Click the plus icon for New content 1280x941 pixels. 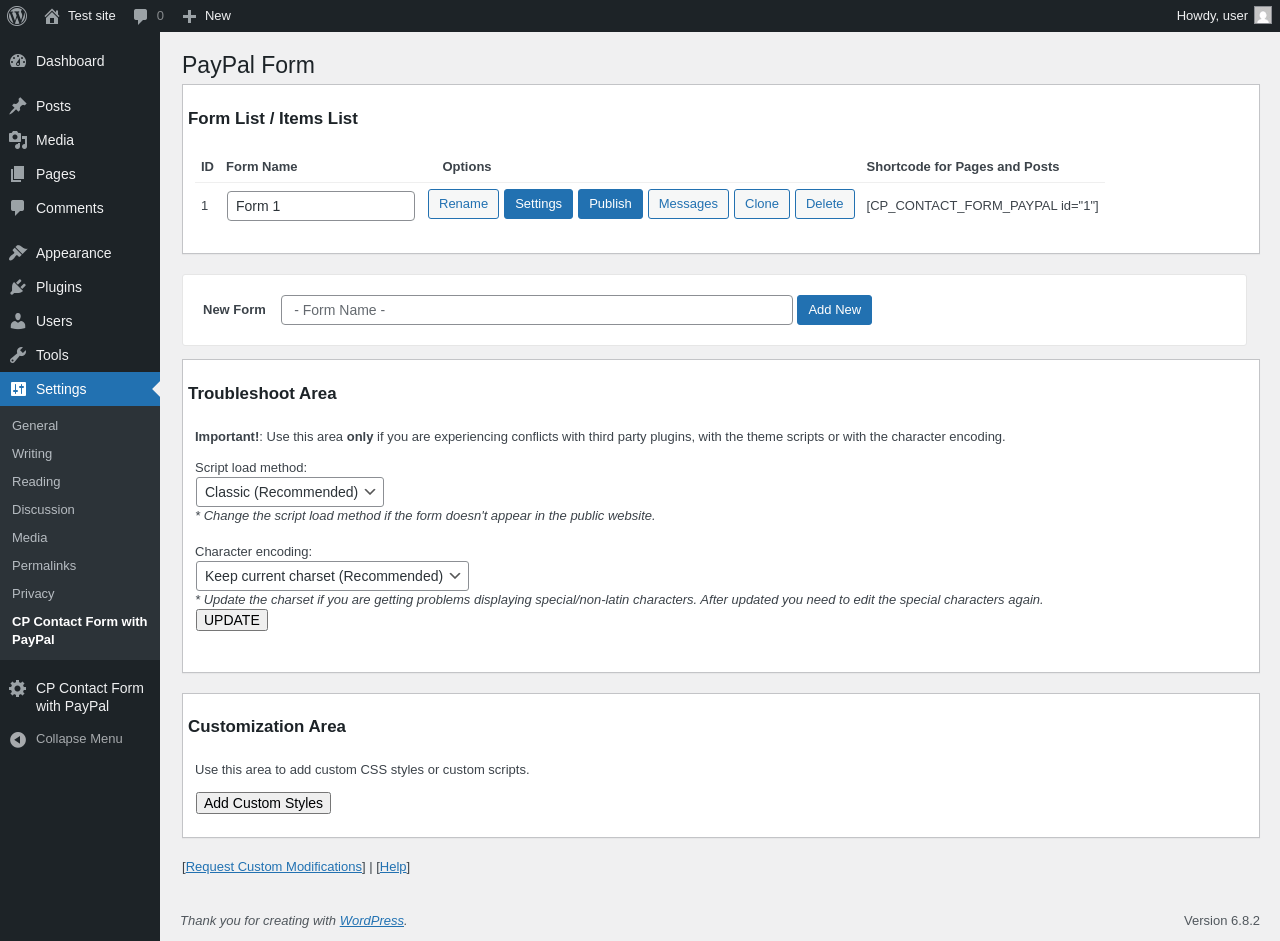(x=189, y=16)
